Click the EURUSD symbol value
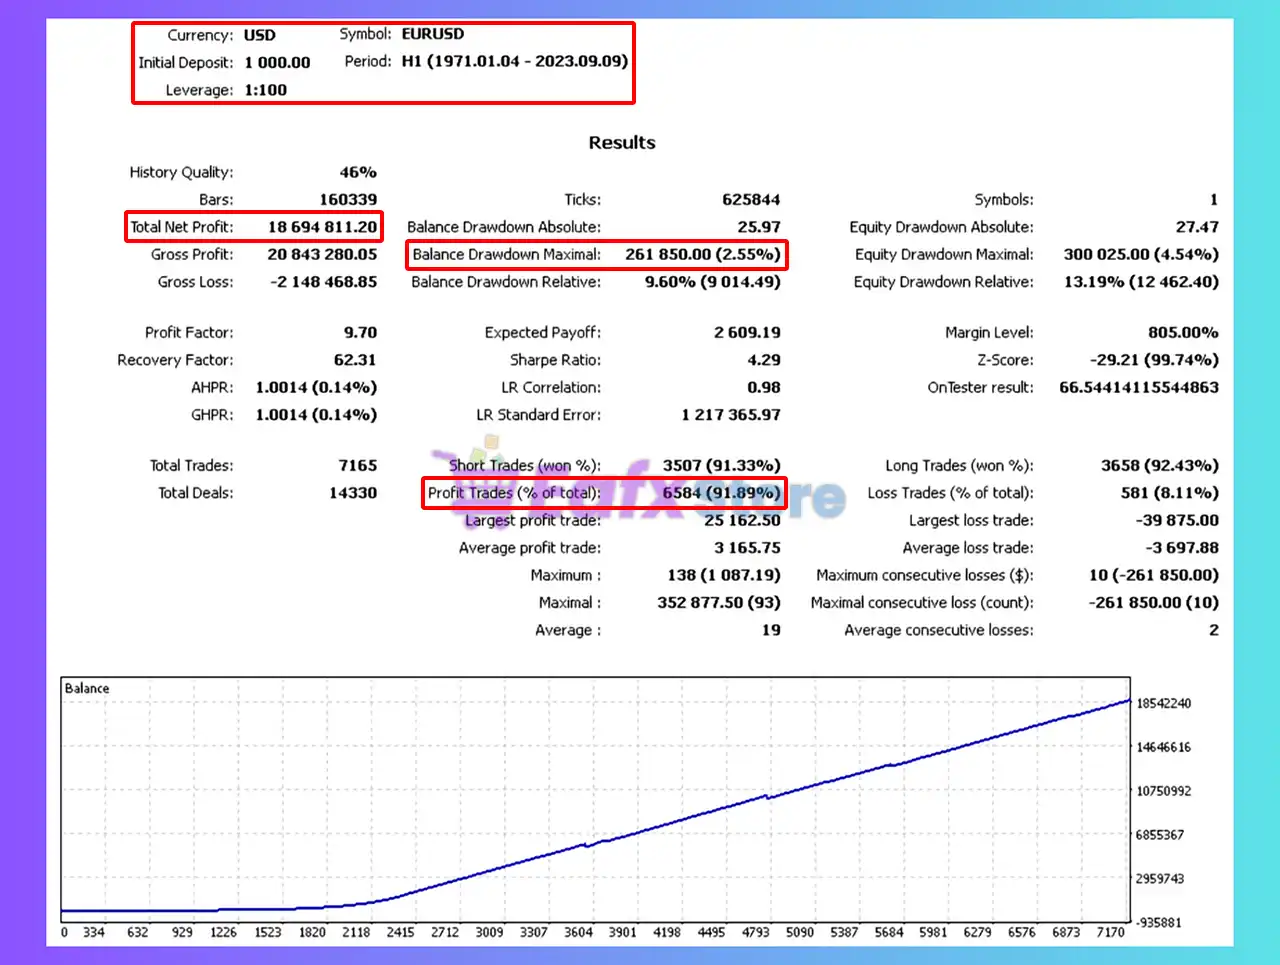The image size is (1280, 965). coord(432,34)
